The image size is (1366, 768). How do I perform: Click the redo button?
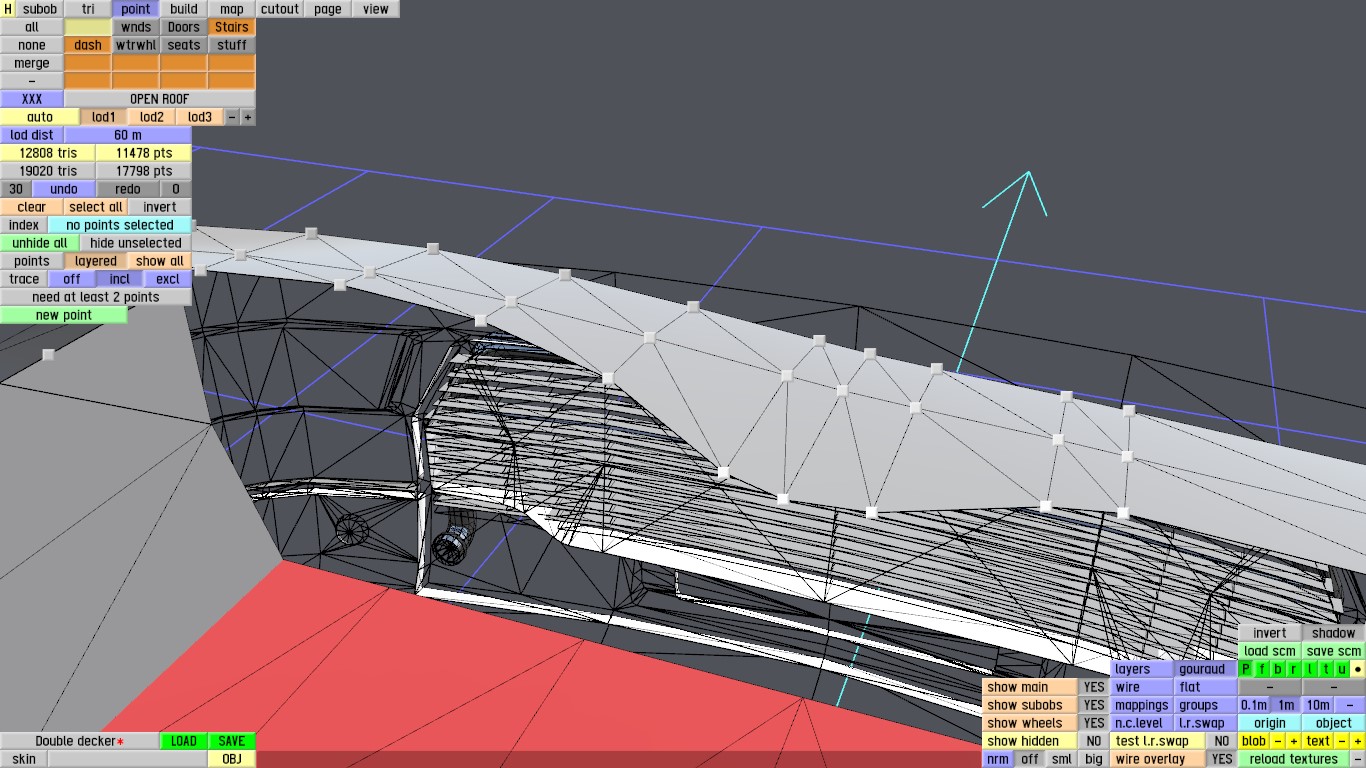pyautogui.click(x=128, y=189)
